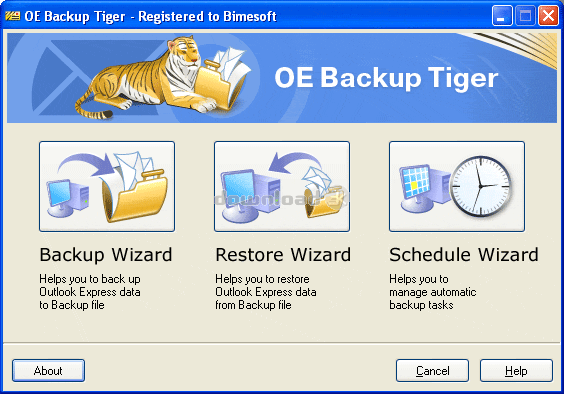The width and height of the screenshot is (564, 394).
Task: Click the disabled maximize button
Action: pos(526,16)
